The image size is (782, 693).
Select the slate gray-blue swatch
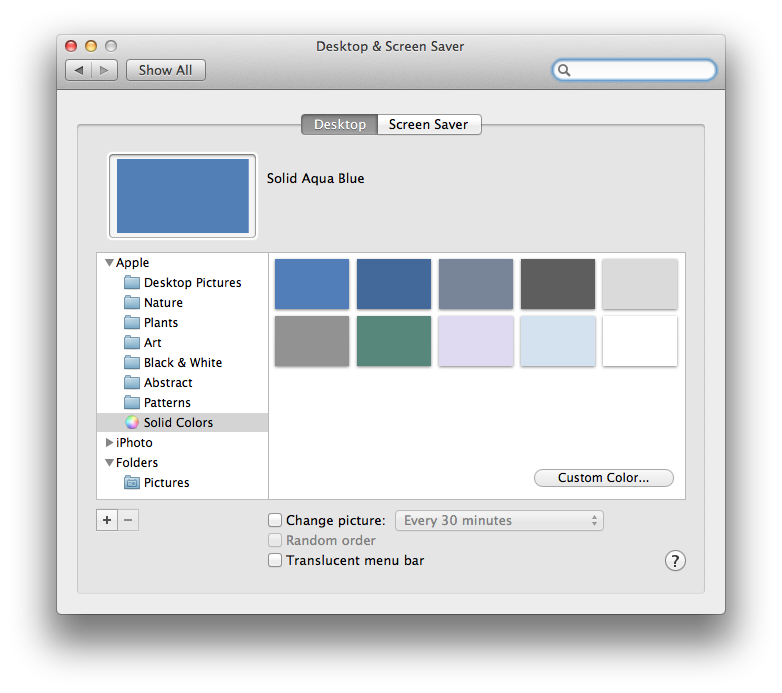476,284
